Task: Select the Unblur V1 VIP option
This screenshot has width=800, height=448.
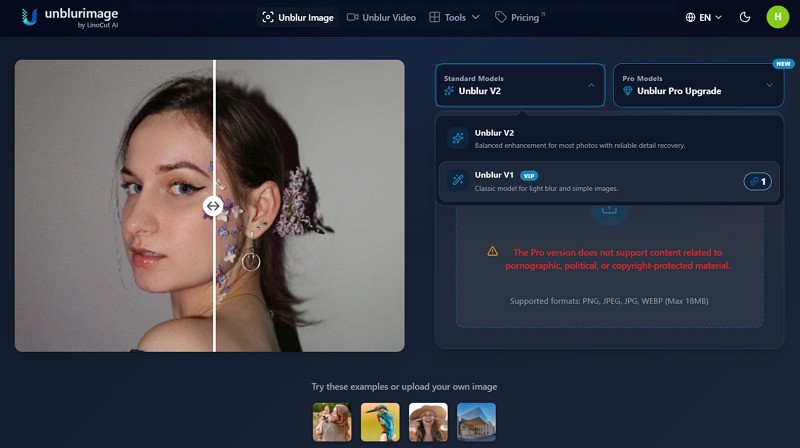Action: pos(609,182)
